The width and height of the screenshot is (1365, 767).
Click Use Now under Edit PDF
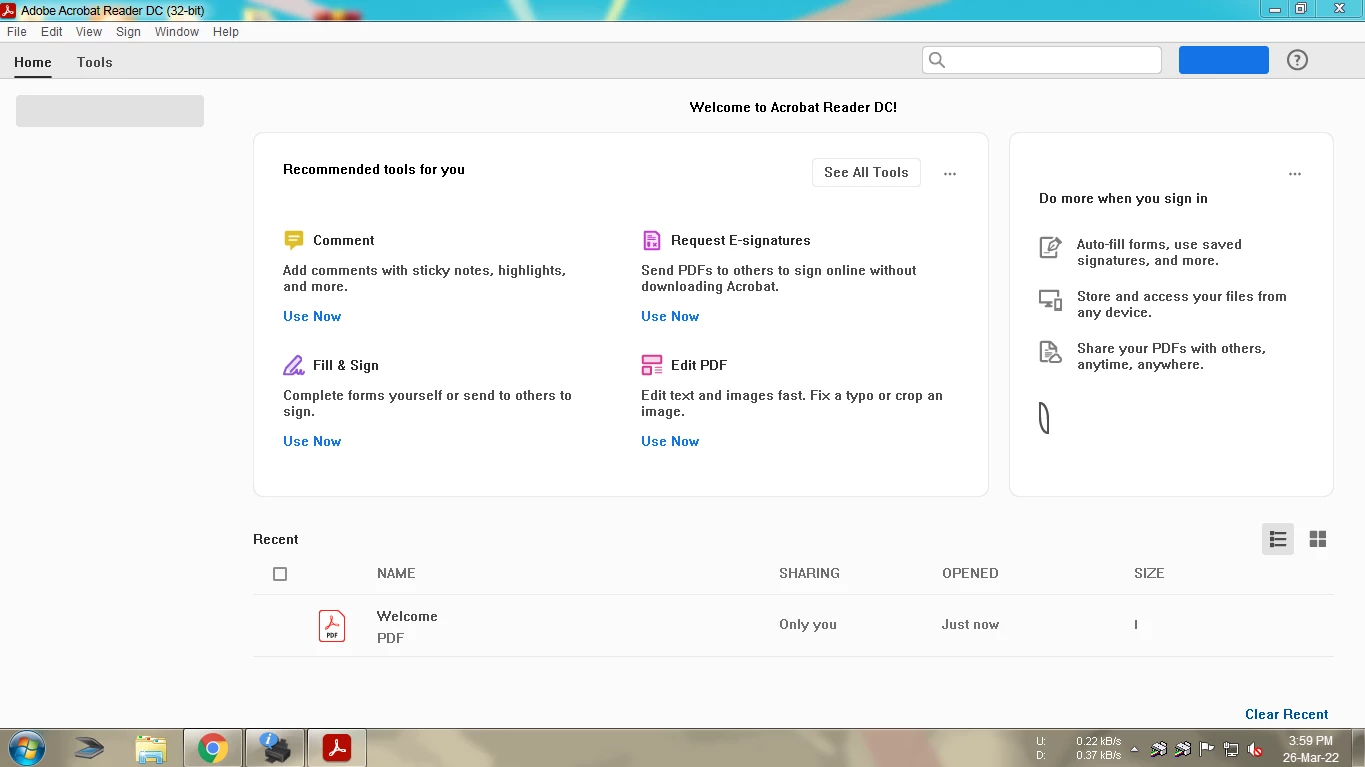(670, 441)
